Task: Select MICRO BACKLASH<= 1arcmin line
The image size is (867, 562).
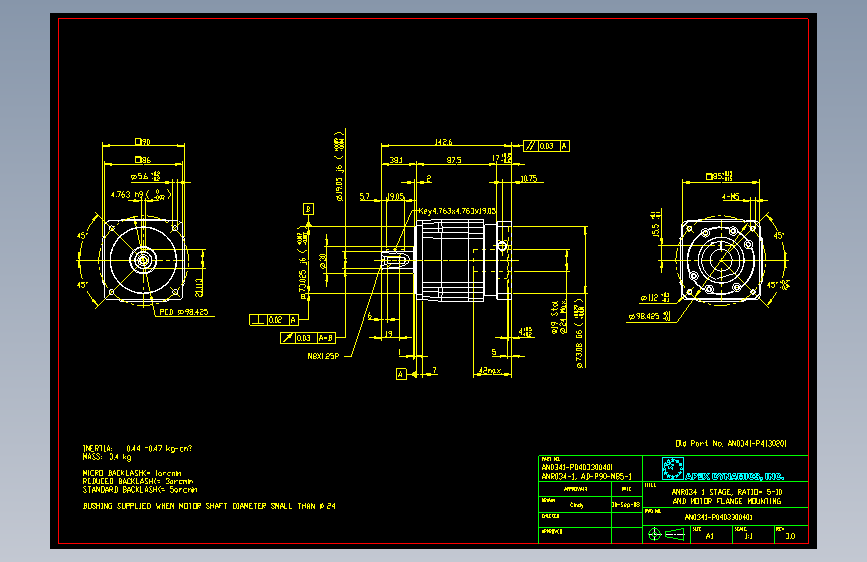Action: [x=132, y=473]
